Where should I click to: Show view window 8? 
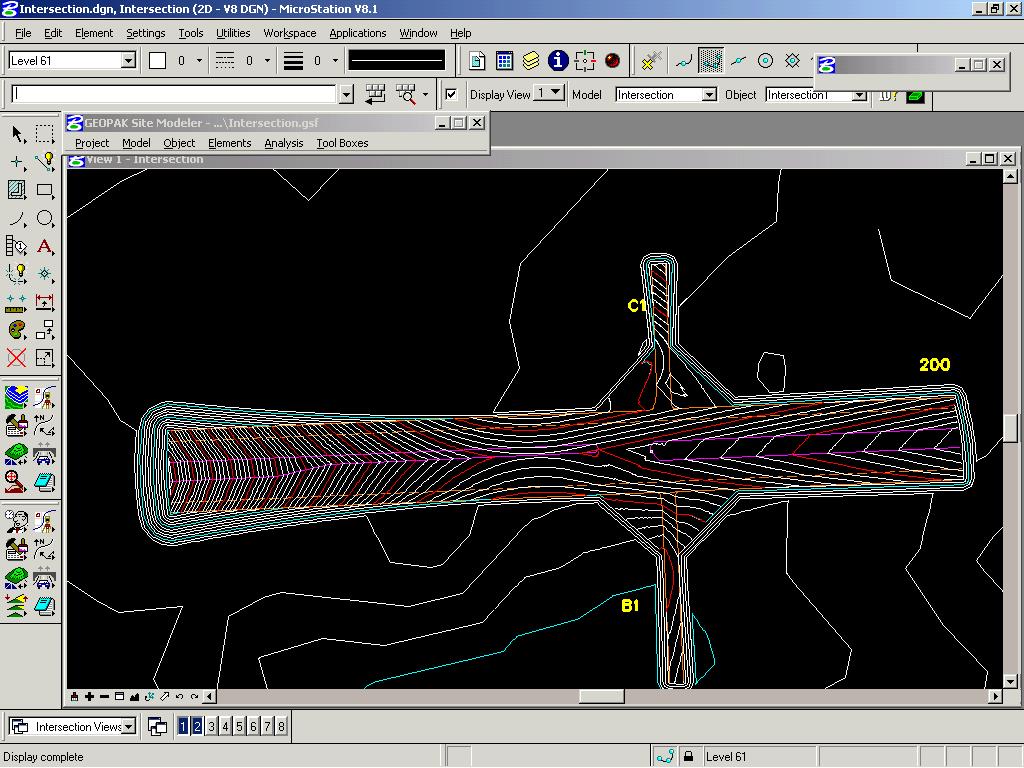(x=281, y=726)
